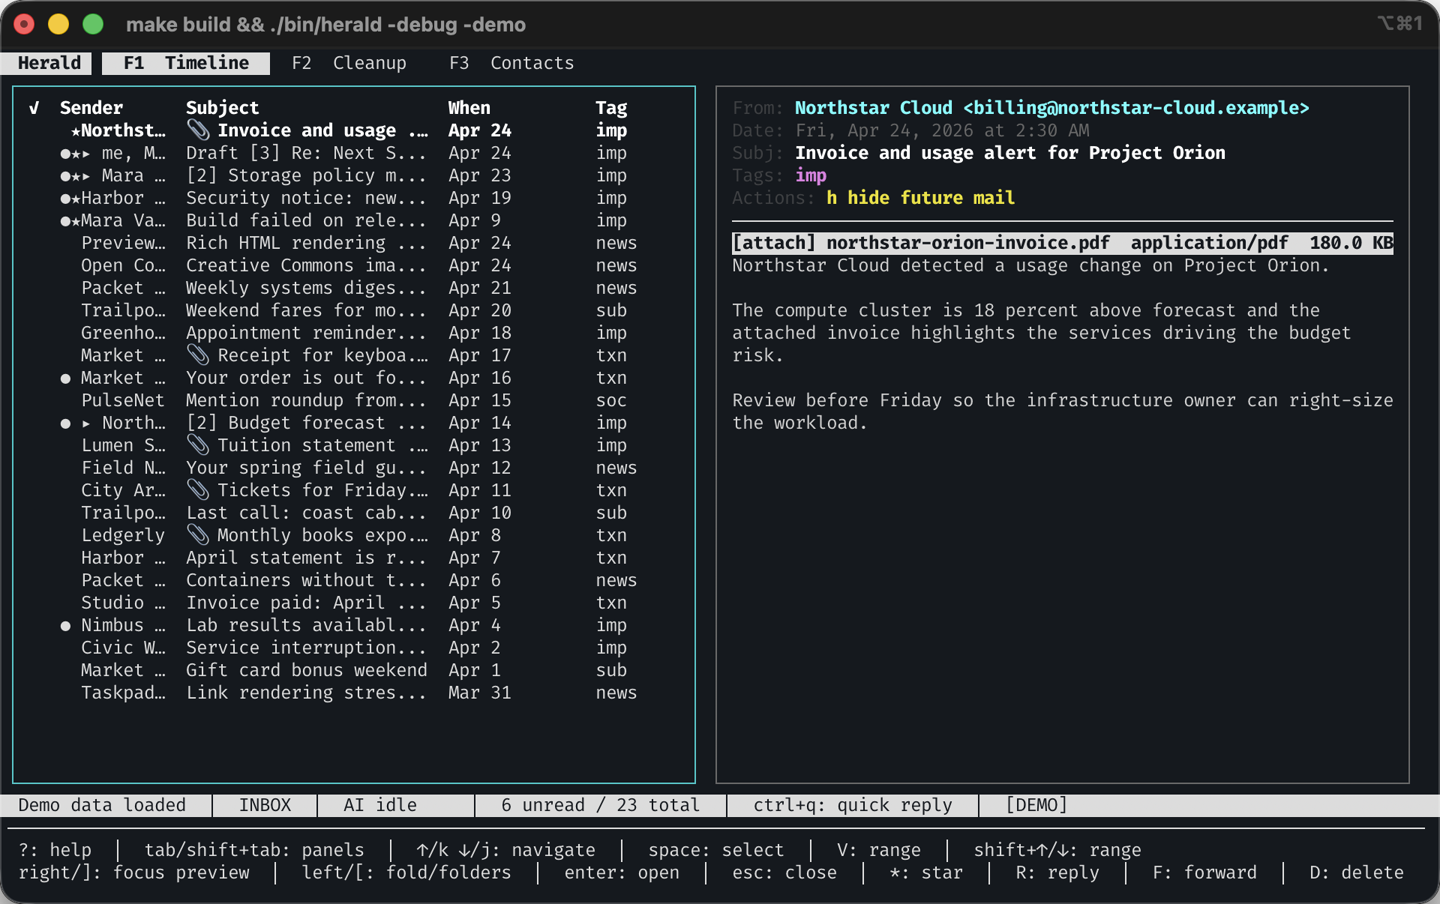Select the Service interruption message from Civic
The height and width of the screenshot is (904, 1440).
(354, 648)
